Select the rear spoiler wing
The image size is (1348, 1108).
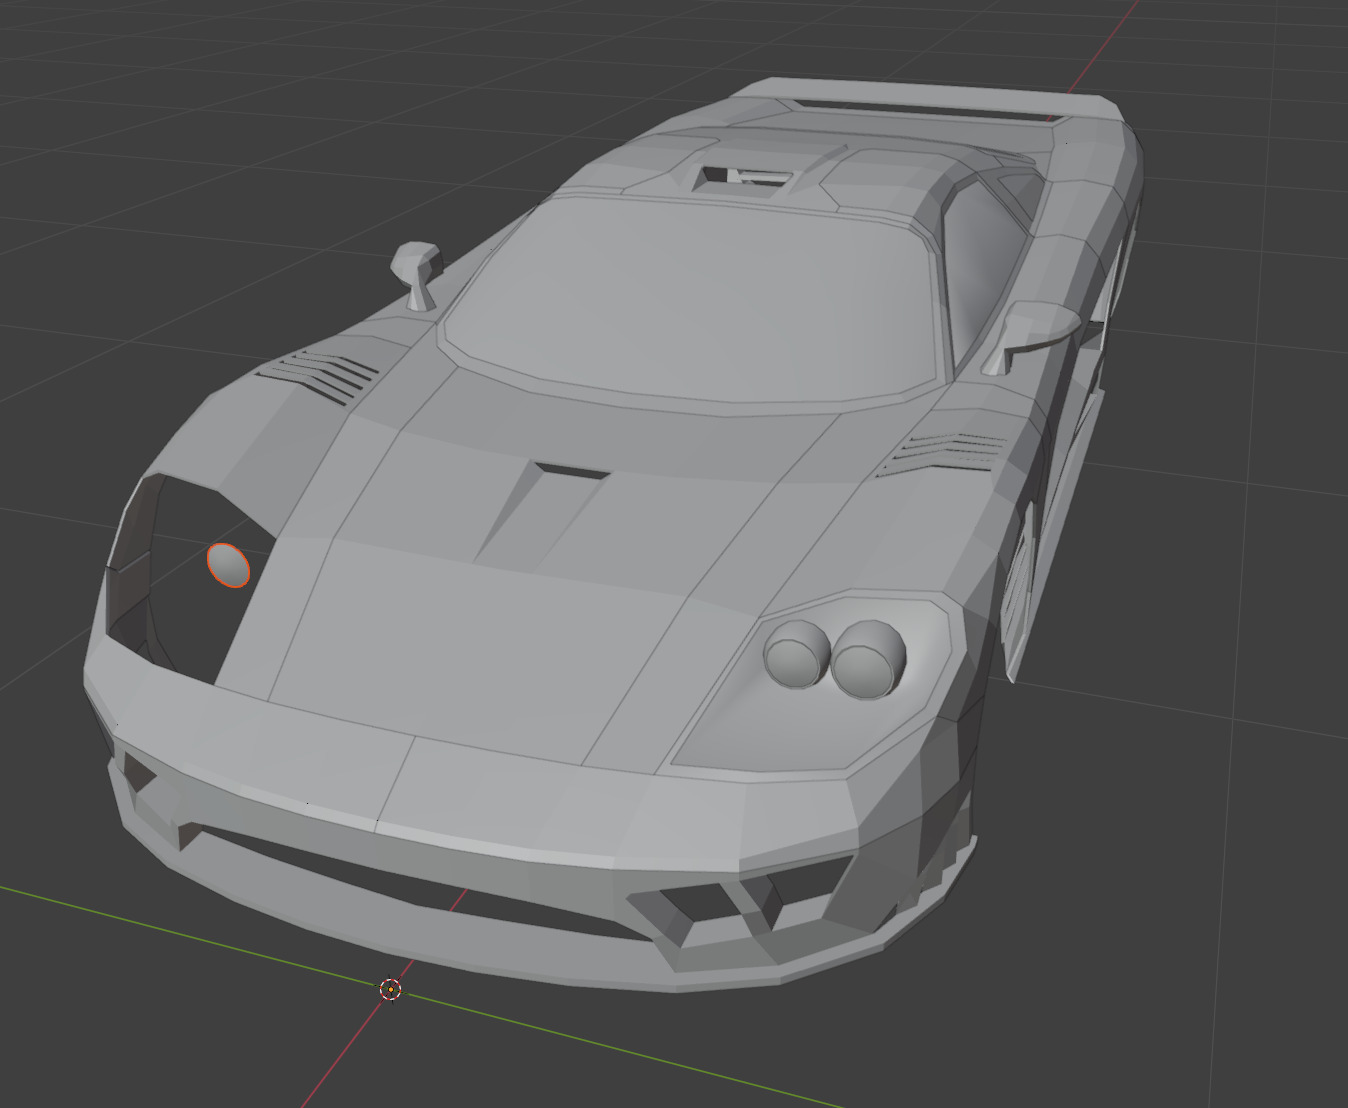point(930,100)
